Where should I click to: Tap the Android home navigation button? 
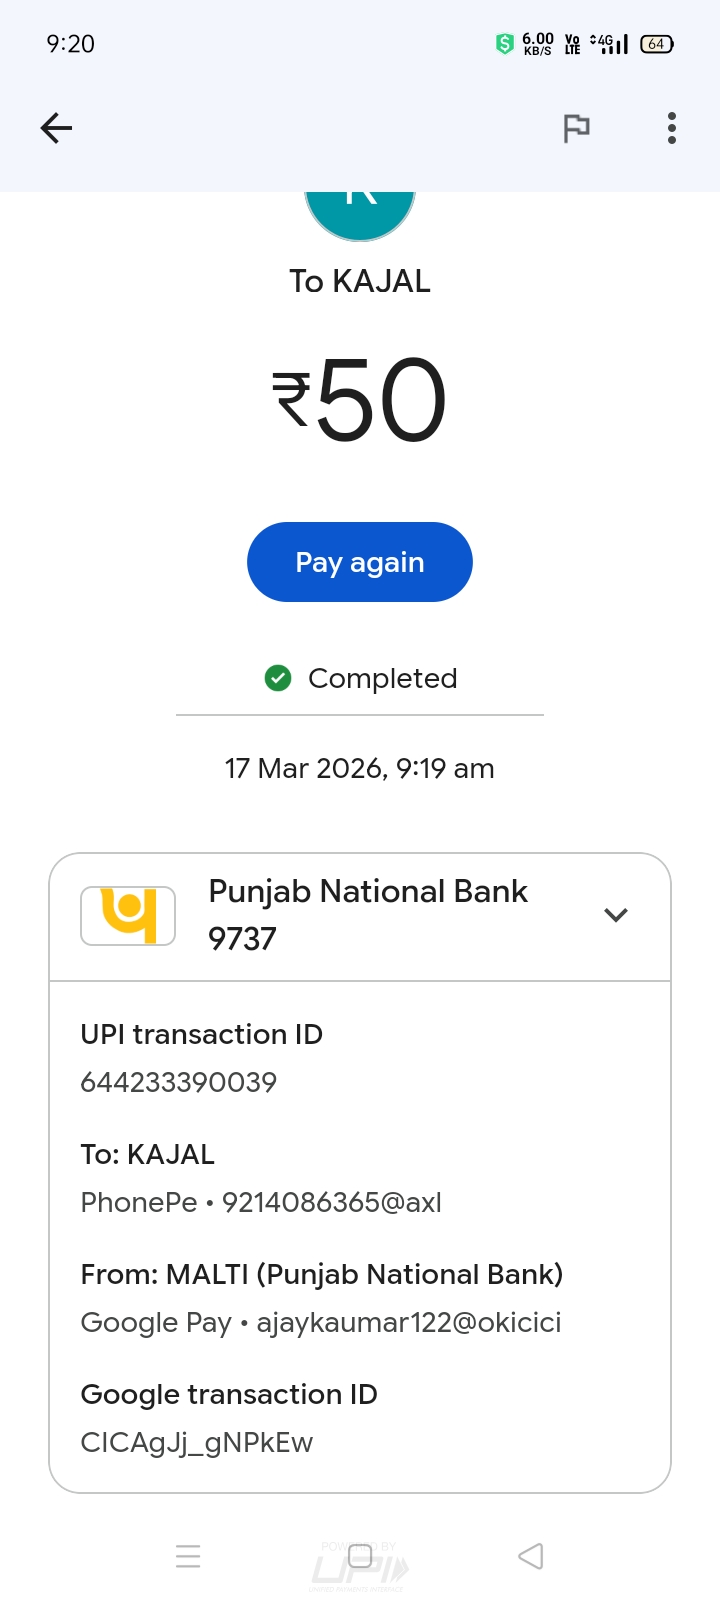[360, 1556]
